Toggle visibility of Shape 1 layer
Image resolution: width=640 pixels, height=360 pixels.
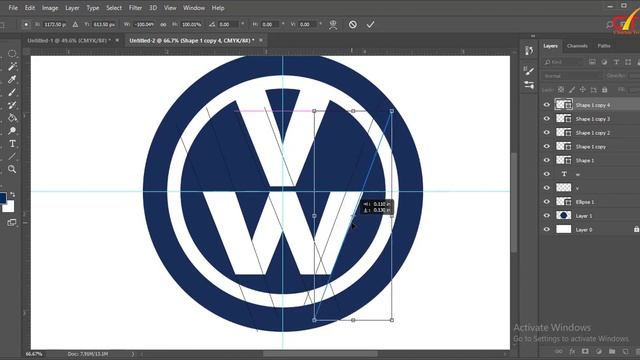tap(547, 160)
